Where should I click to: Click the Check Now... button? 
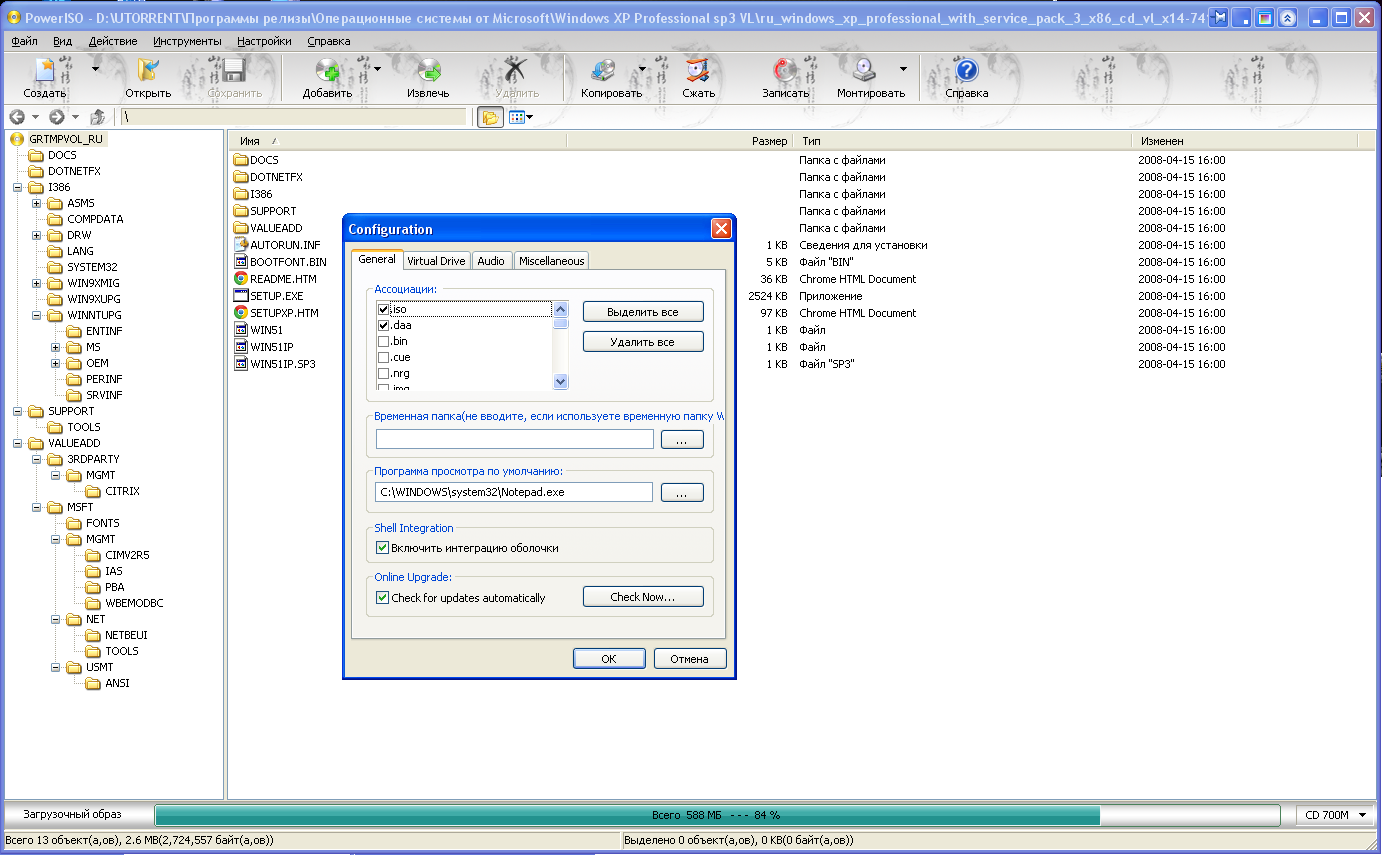(643, 597)
